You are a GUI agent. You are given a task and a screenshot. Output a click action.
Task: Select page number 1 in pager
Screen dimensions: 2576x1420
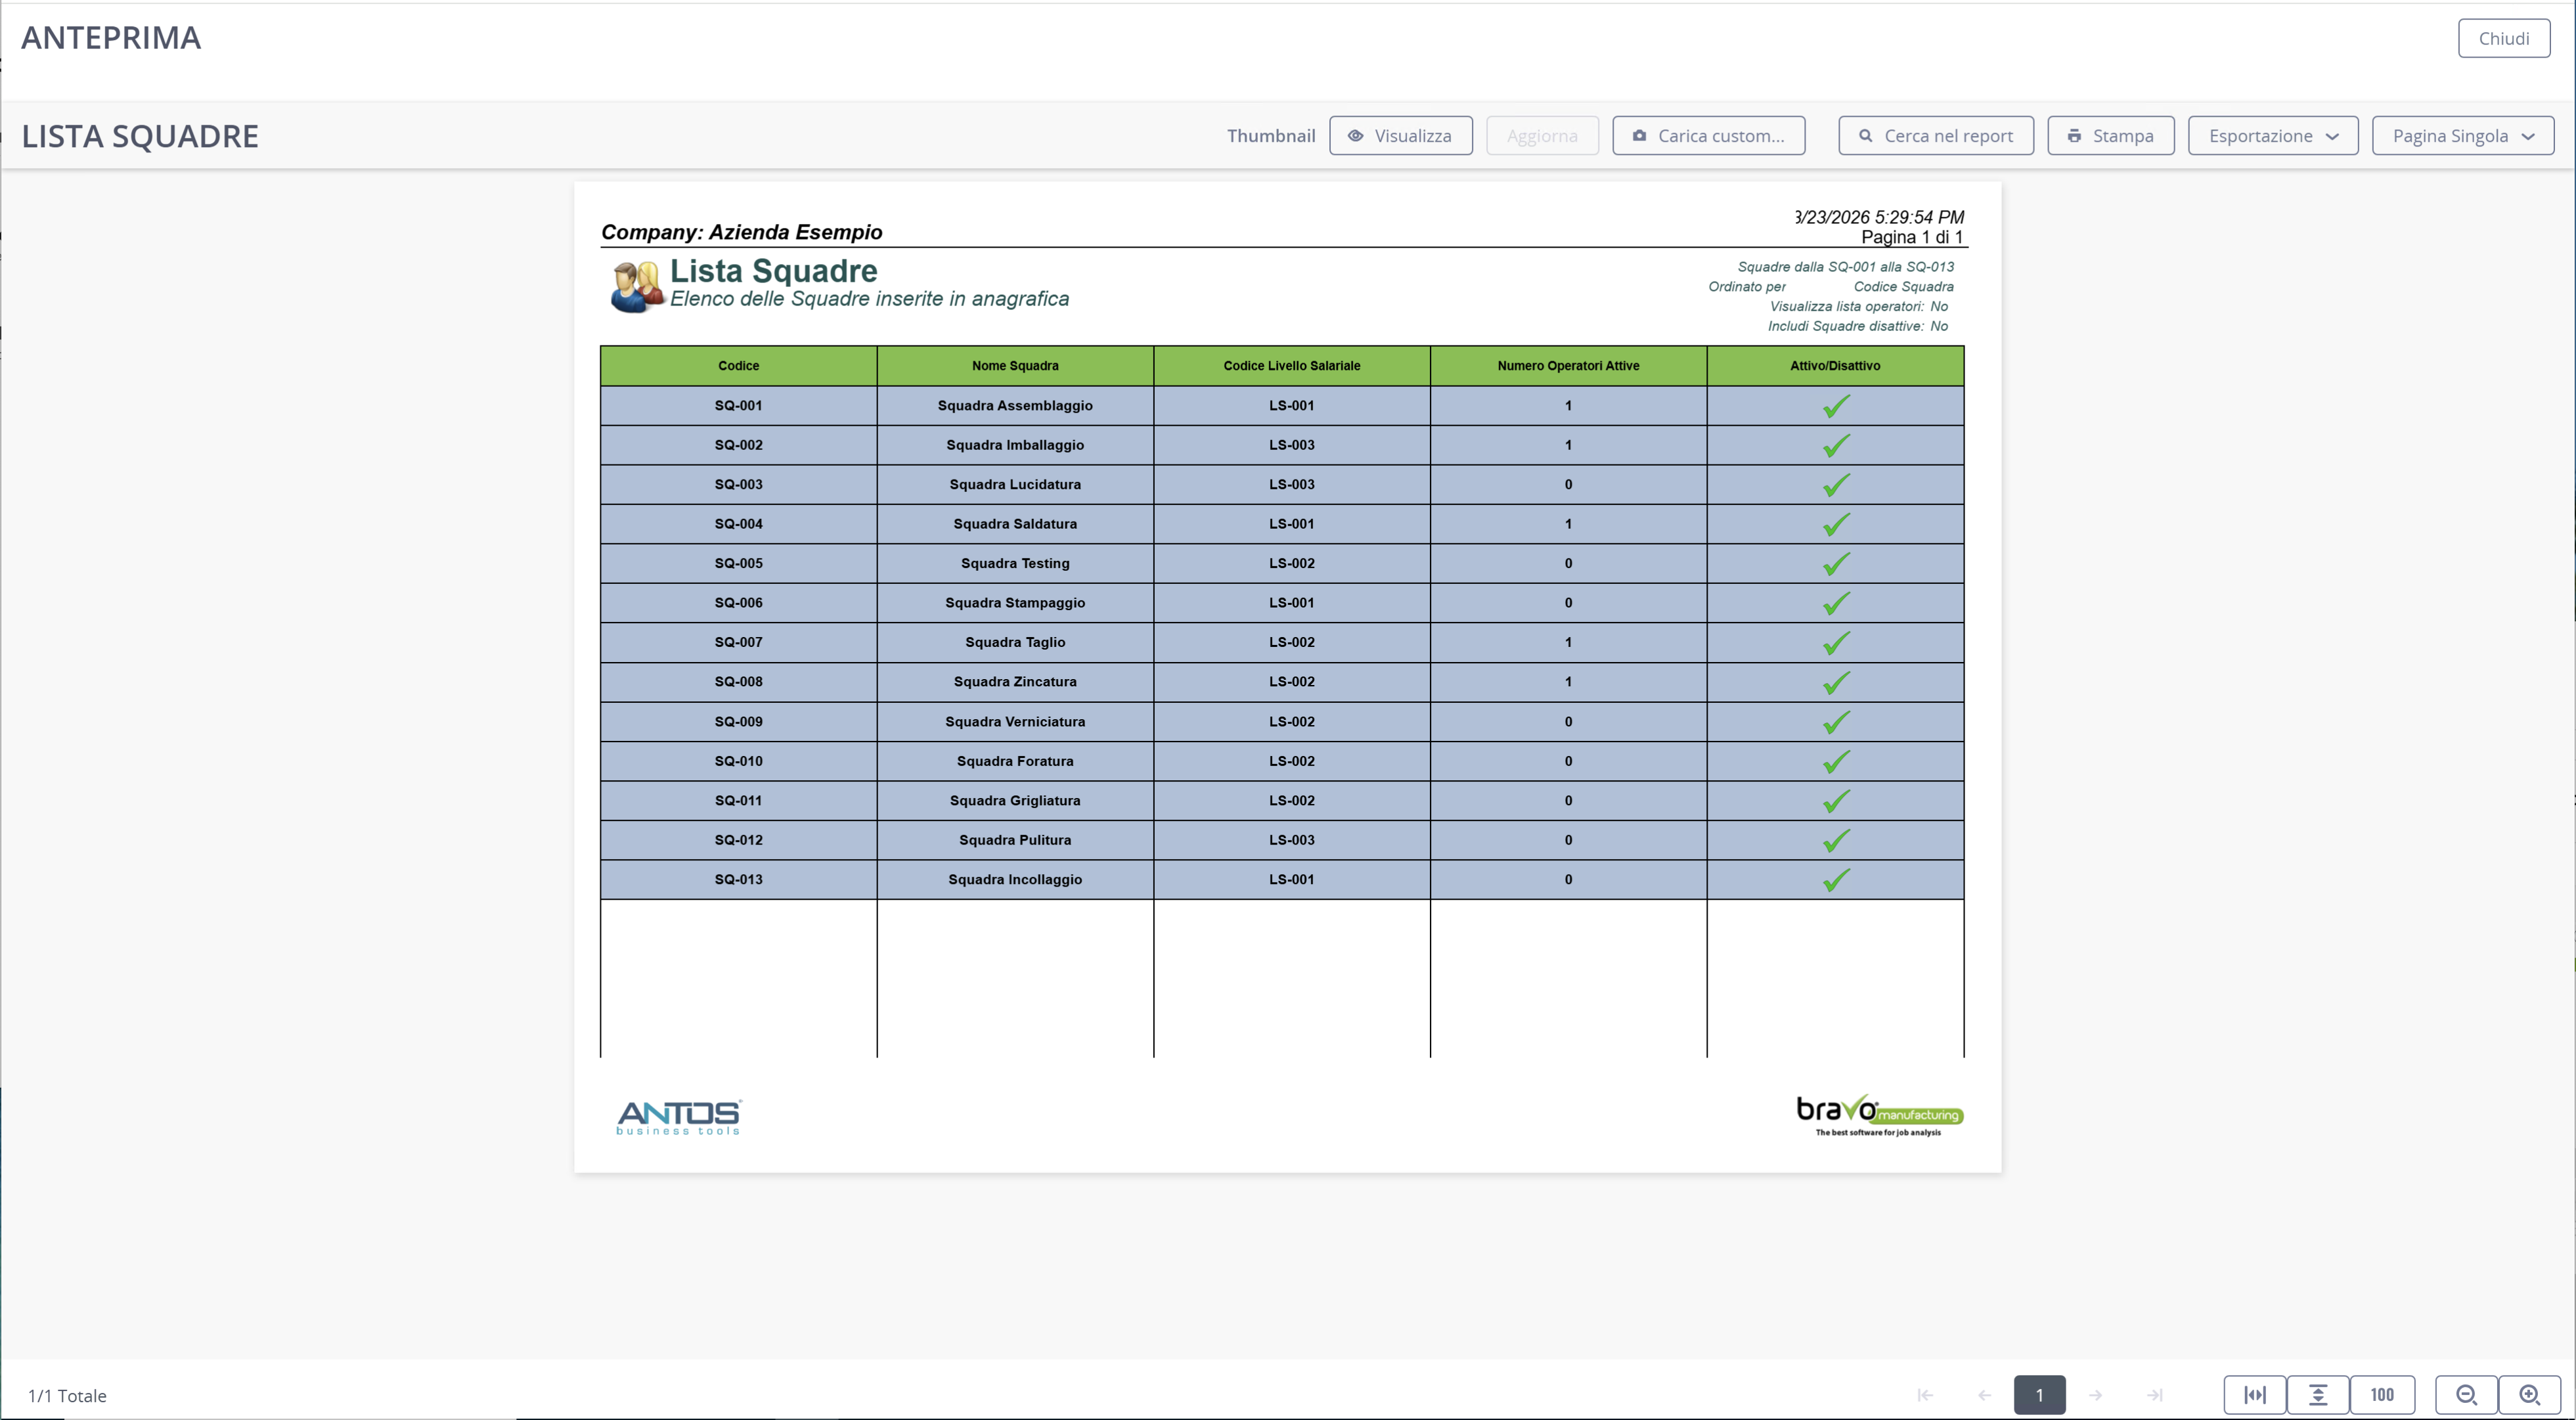click(x=2040, y=1395)
